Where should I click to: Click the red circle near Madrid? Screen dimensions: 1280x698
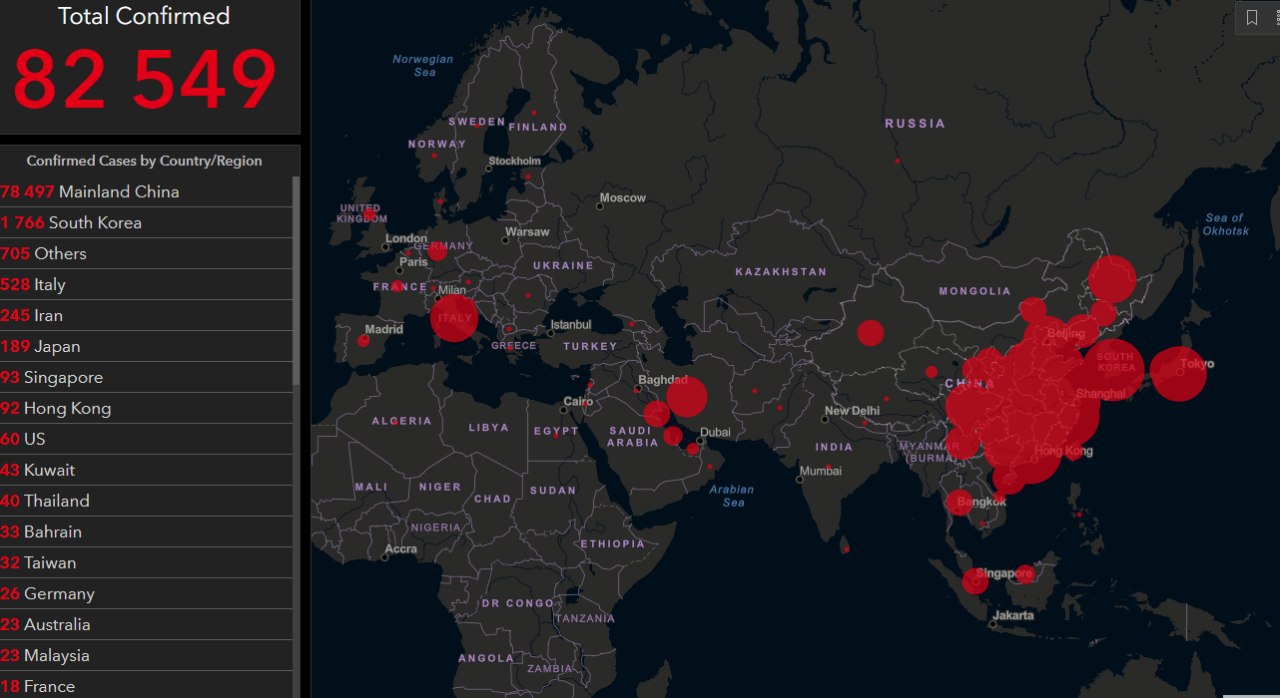(x=363, y=341)
